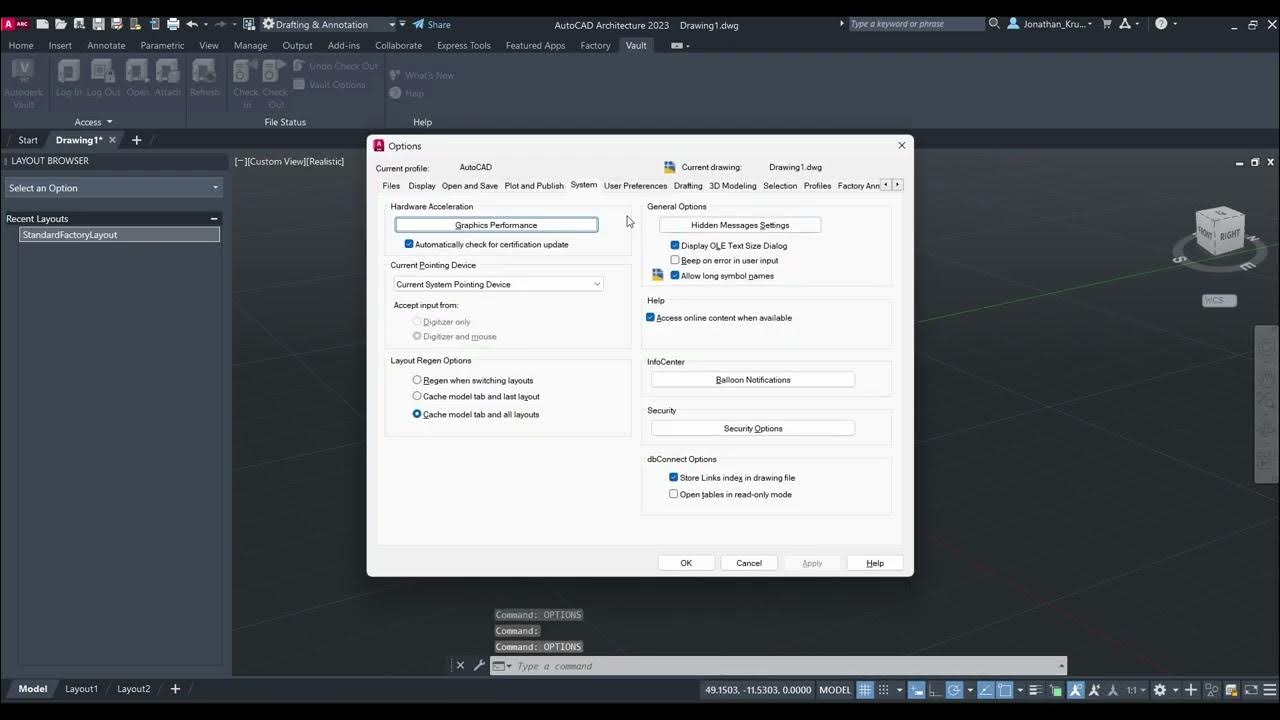
Task: Toggle Allow long symbol names
Action: point(675,275)
